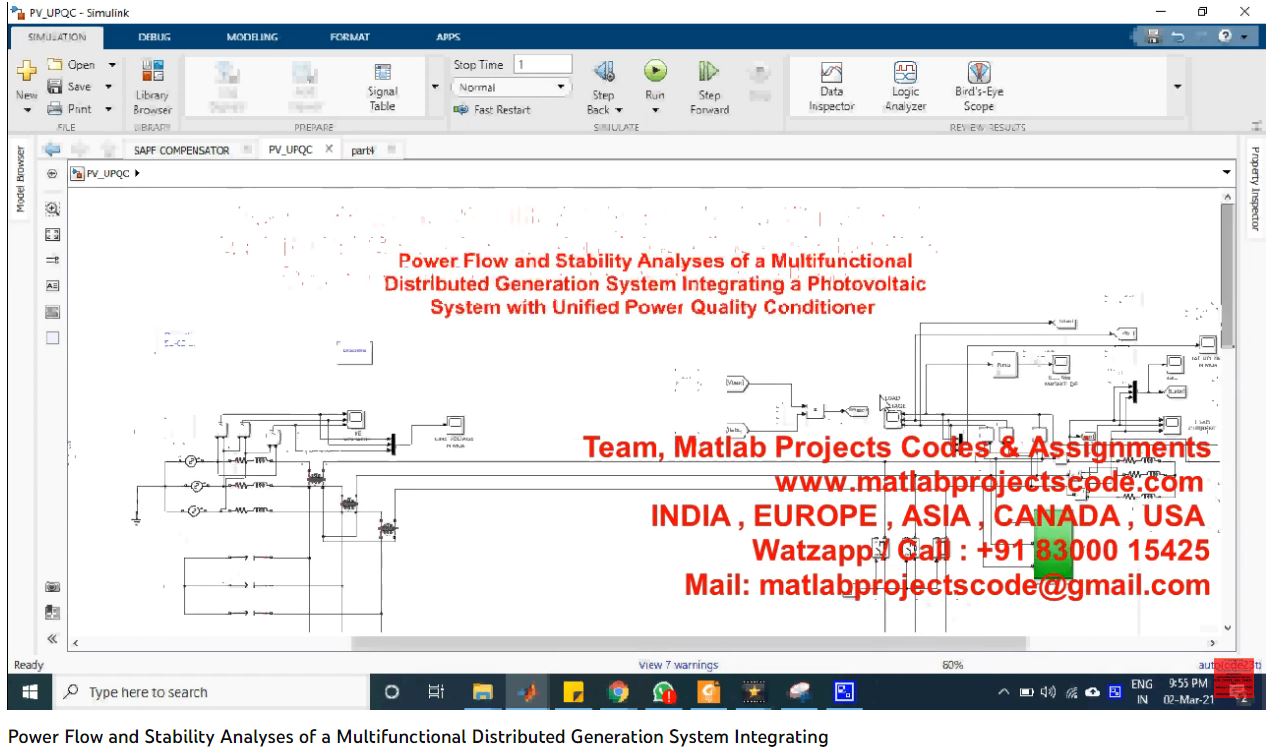Click View 7 warnings link
Image resolution: width=1281 pixels, height=756 pixels.
coord(678,665)
